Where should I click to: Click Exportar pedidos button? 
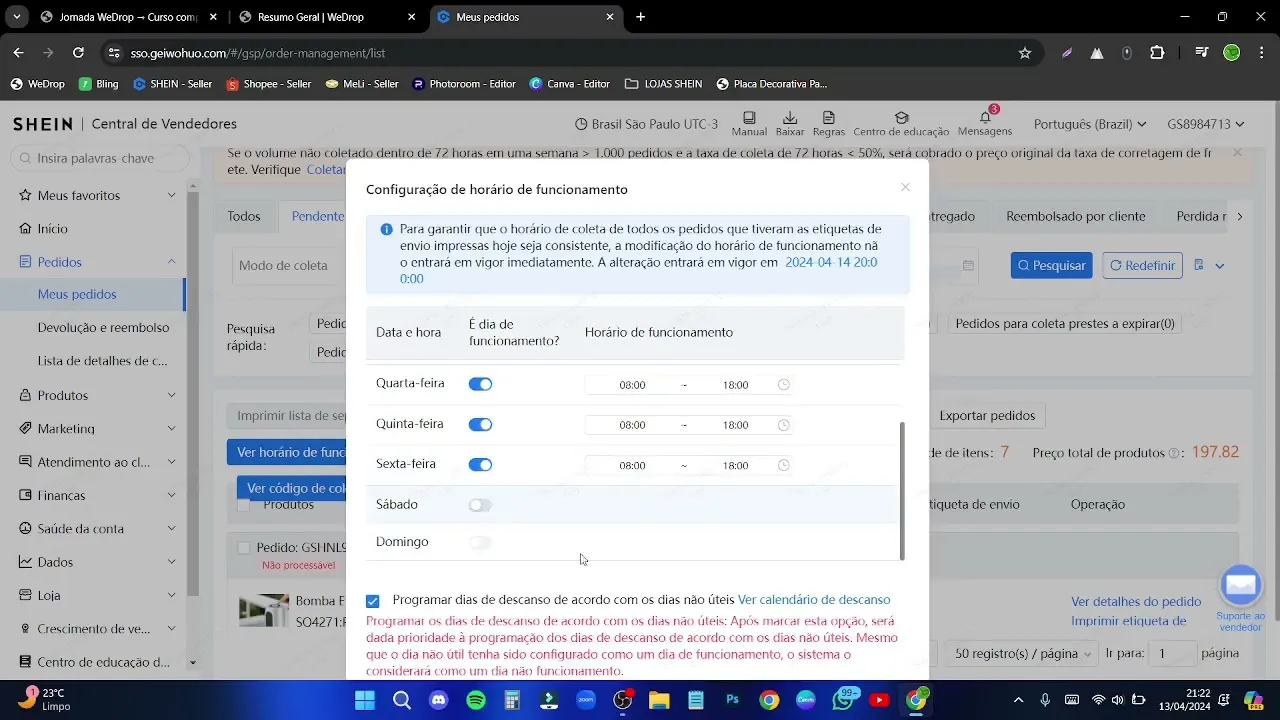click(x=987, y=415)
